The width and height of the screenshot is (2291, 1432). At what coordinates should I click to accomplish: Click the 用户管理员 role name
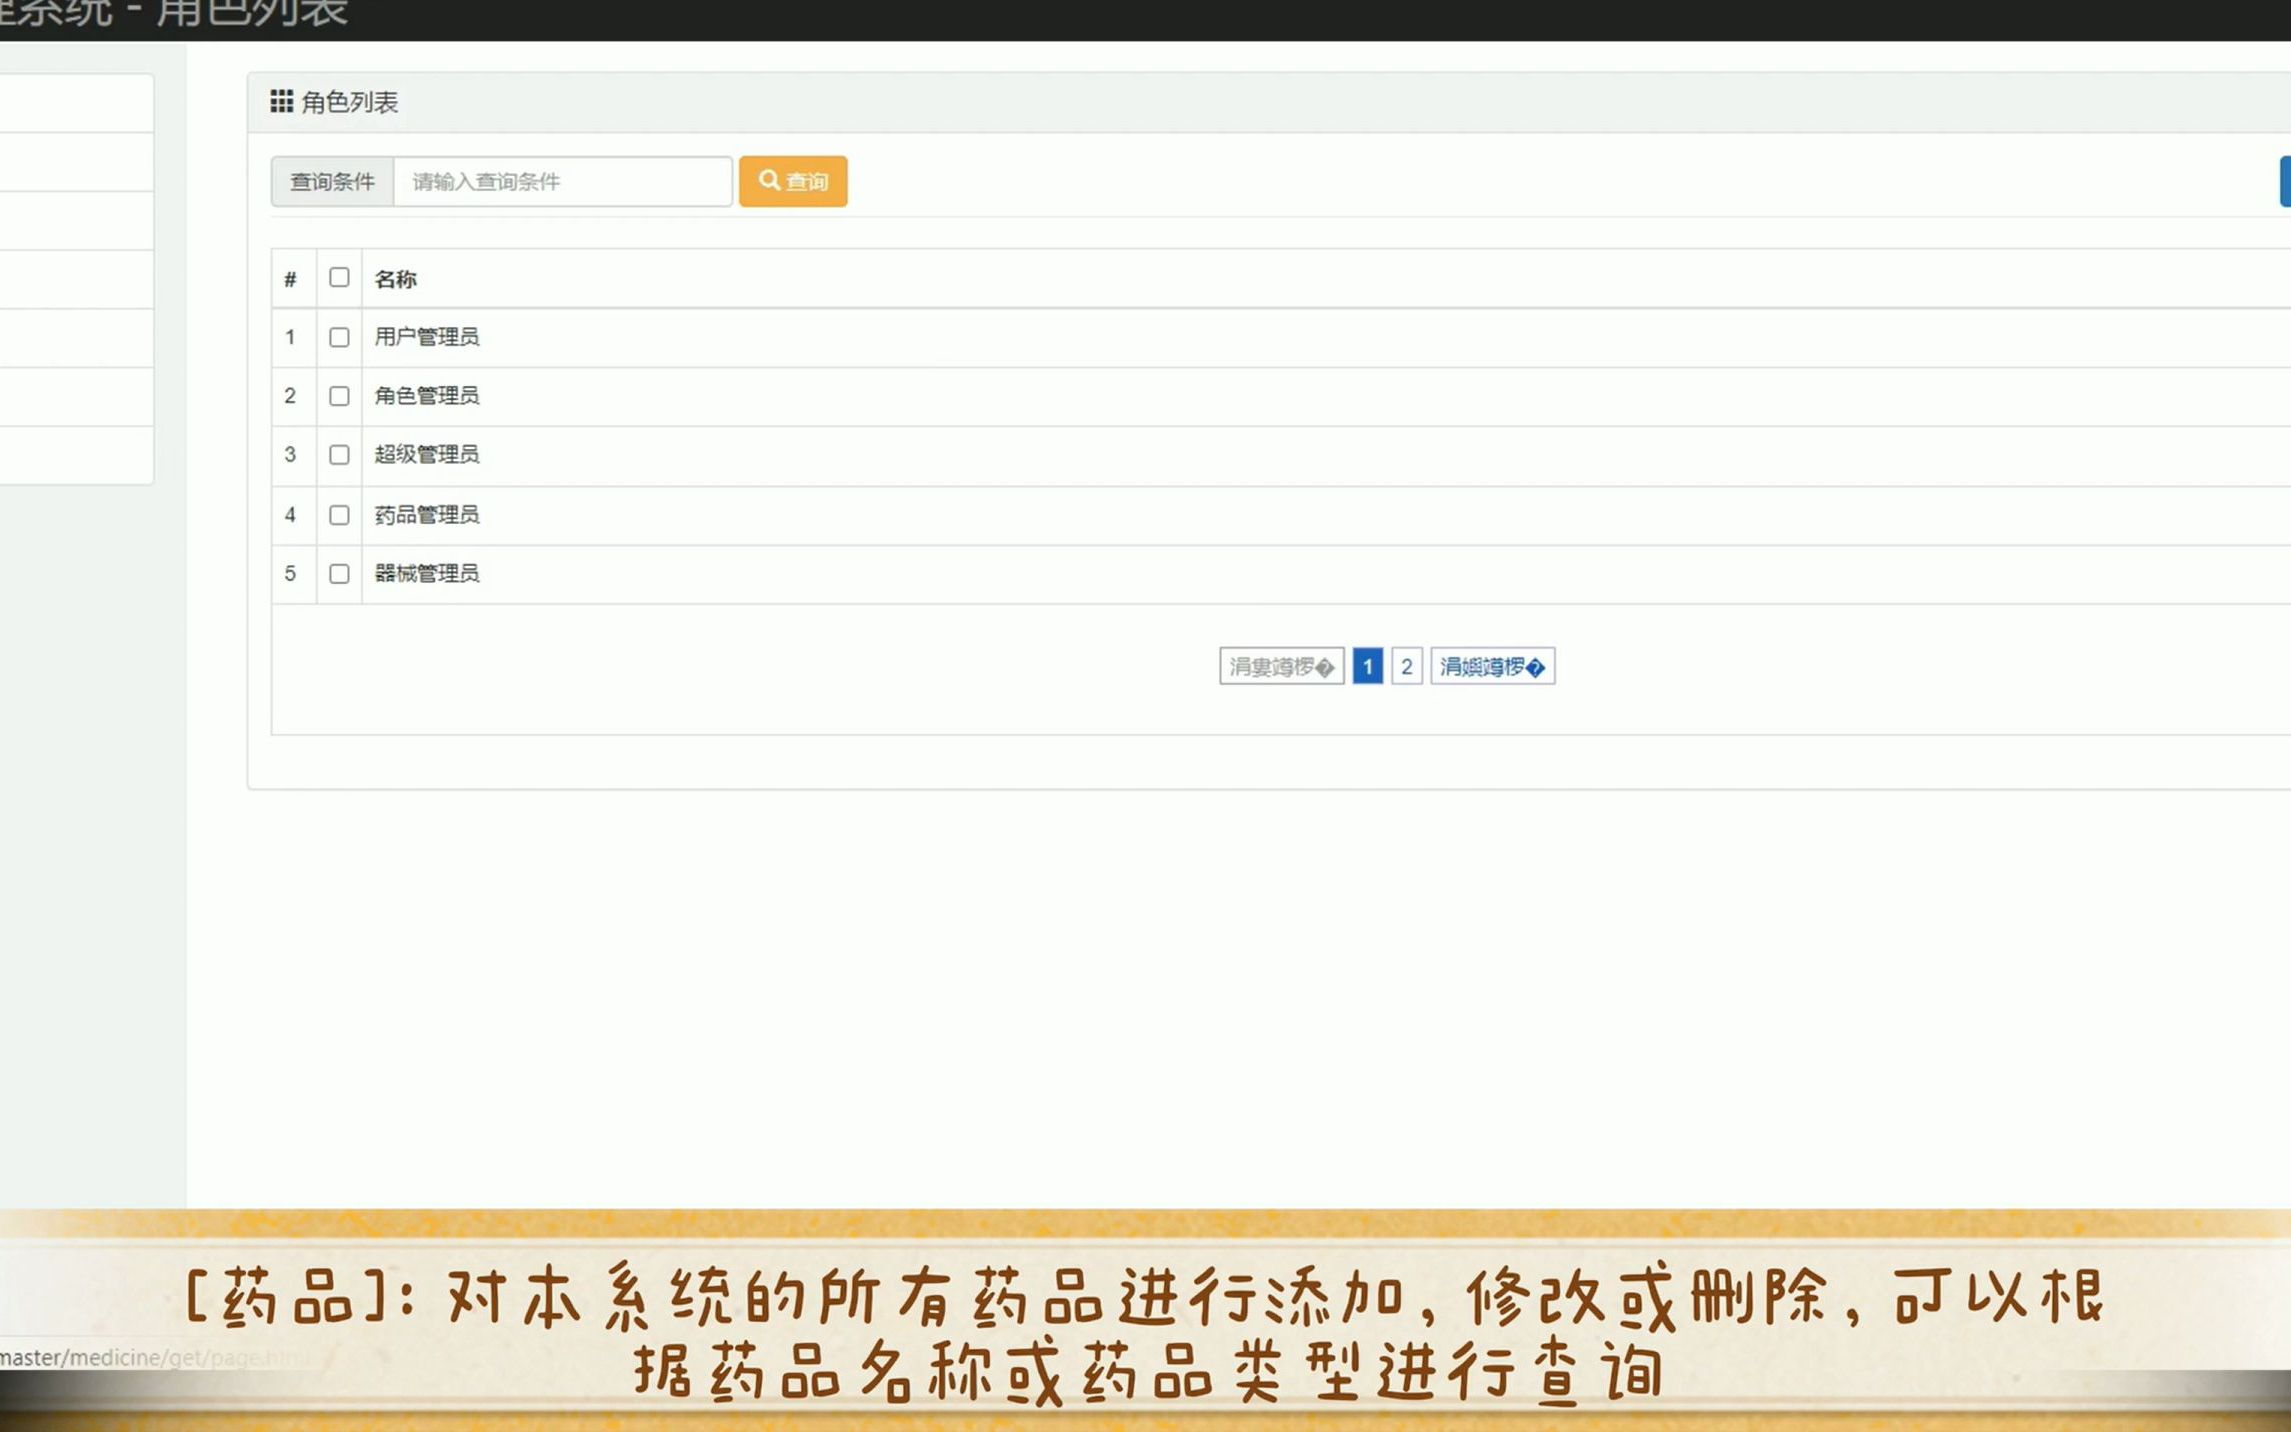(427, 337)
